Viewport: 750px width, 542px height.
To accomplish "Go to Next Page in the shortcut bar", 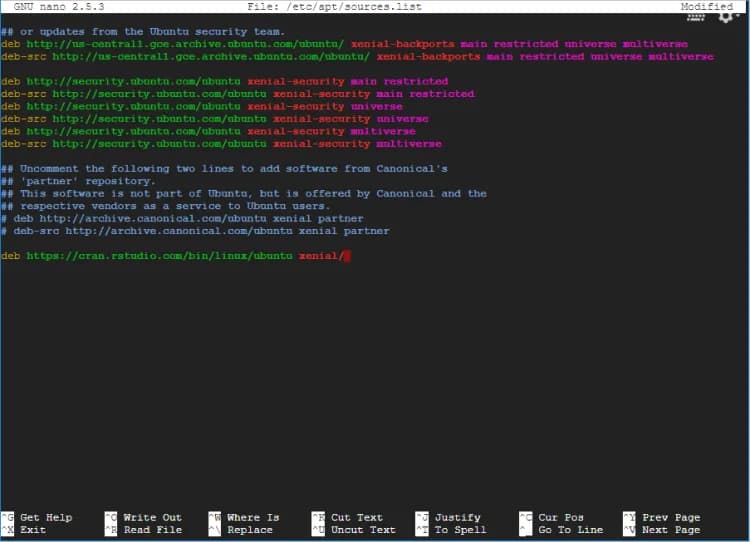I will pyautogui.click(x=671, y=530).
